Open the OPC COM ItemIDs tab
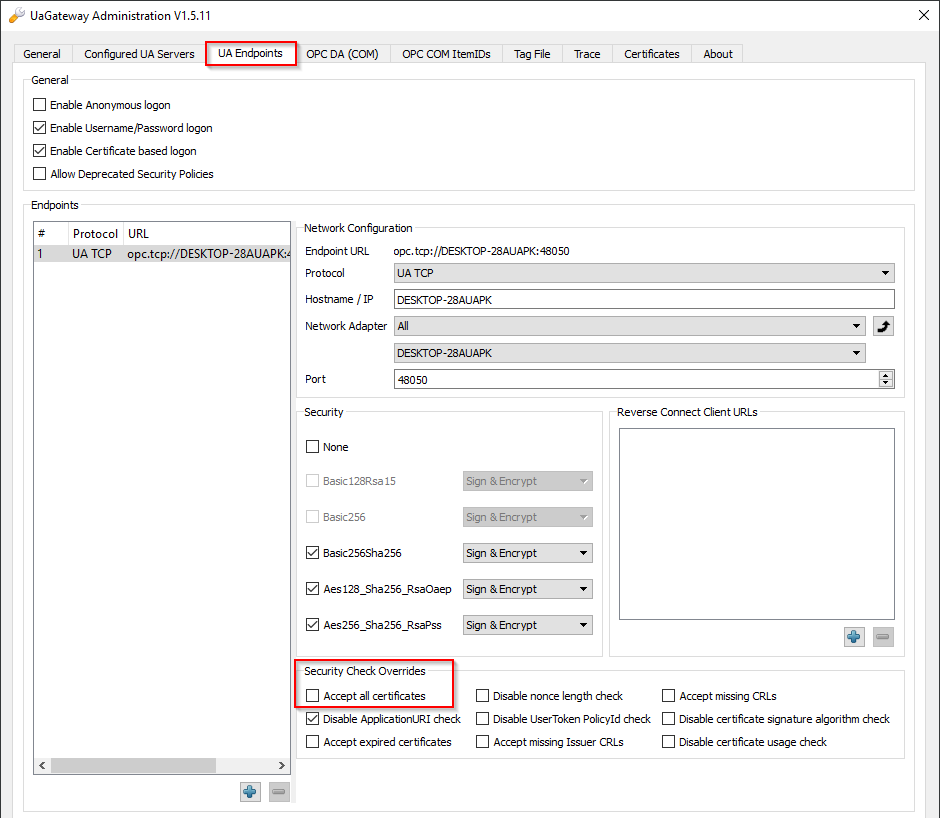The height and width of the screenshot is (818, 940). [x=446, y=54]
